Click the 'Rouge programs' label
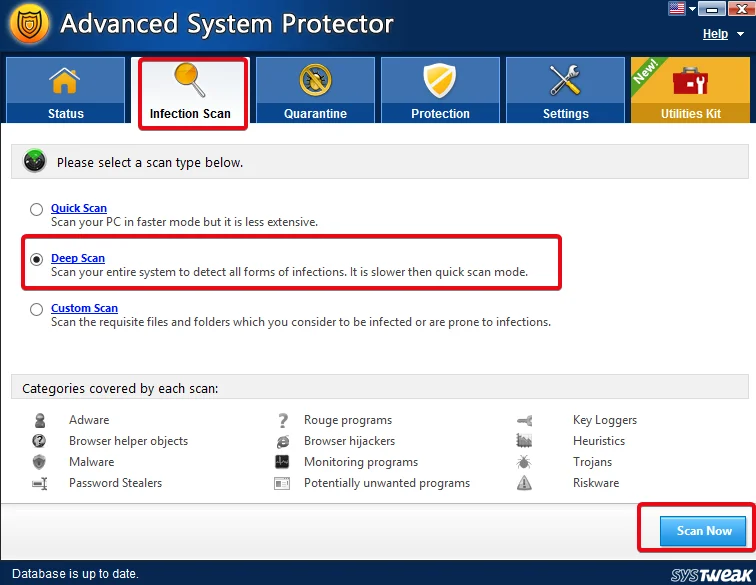756x585 pixels. pyautogui.click(x=348, y=421)
